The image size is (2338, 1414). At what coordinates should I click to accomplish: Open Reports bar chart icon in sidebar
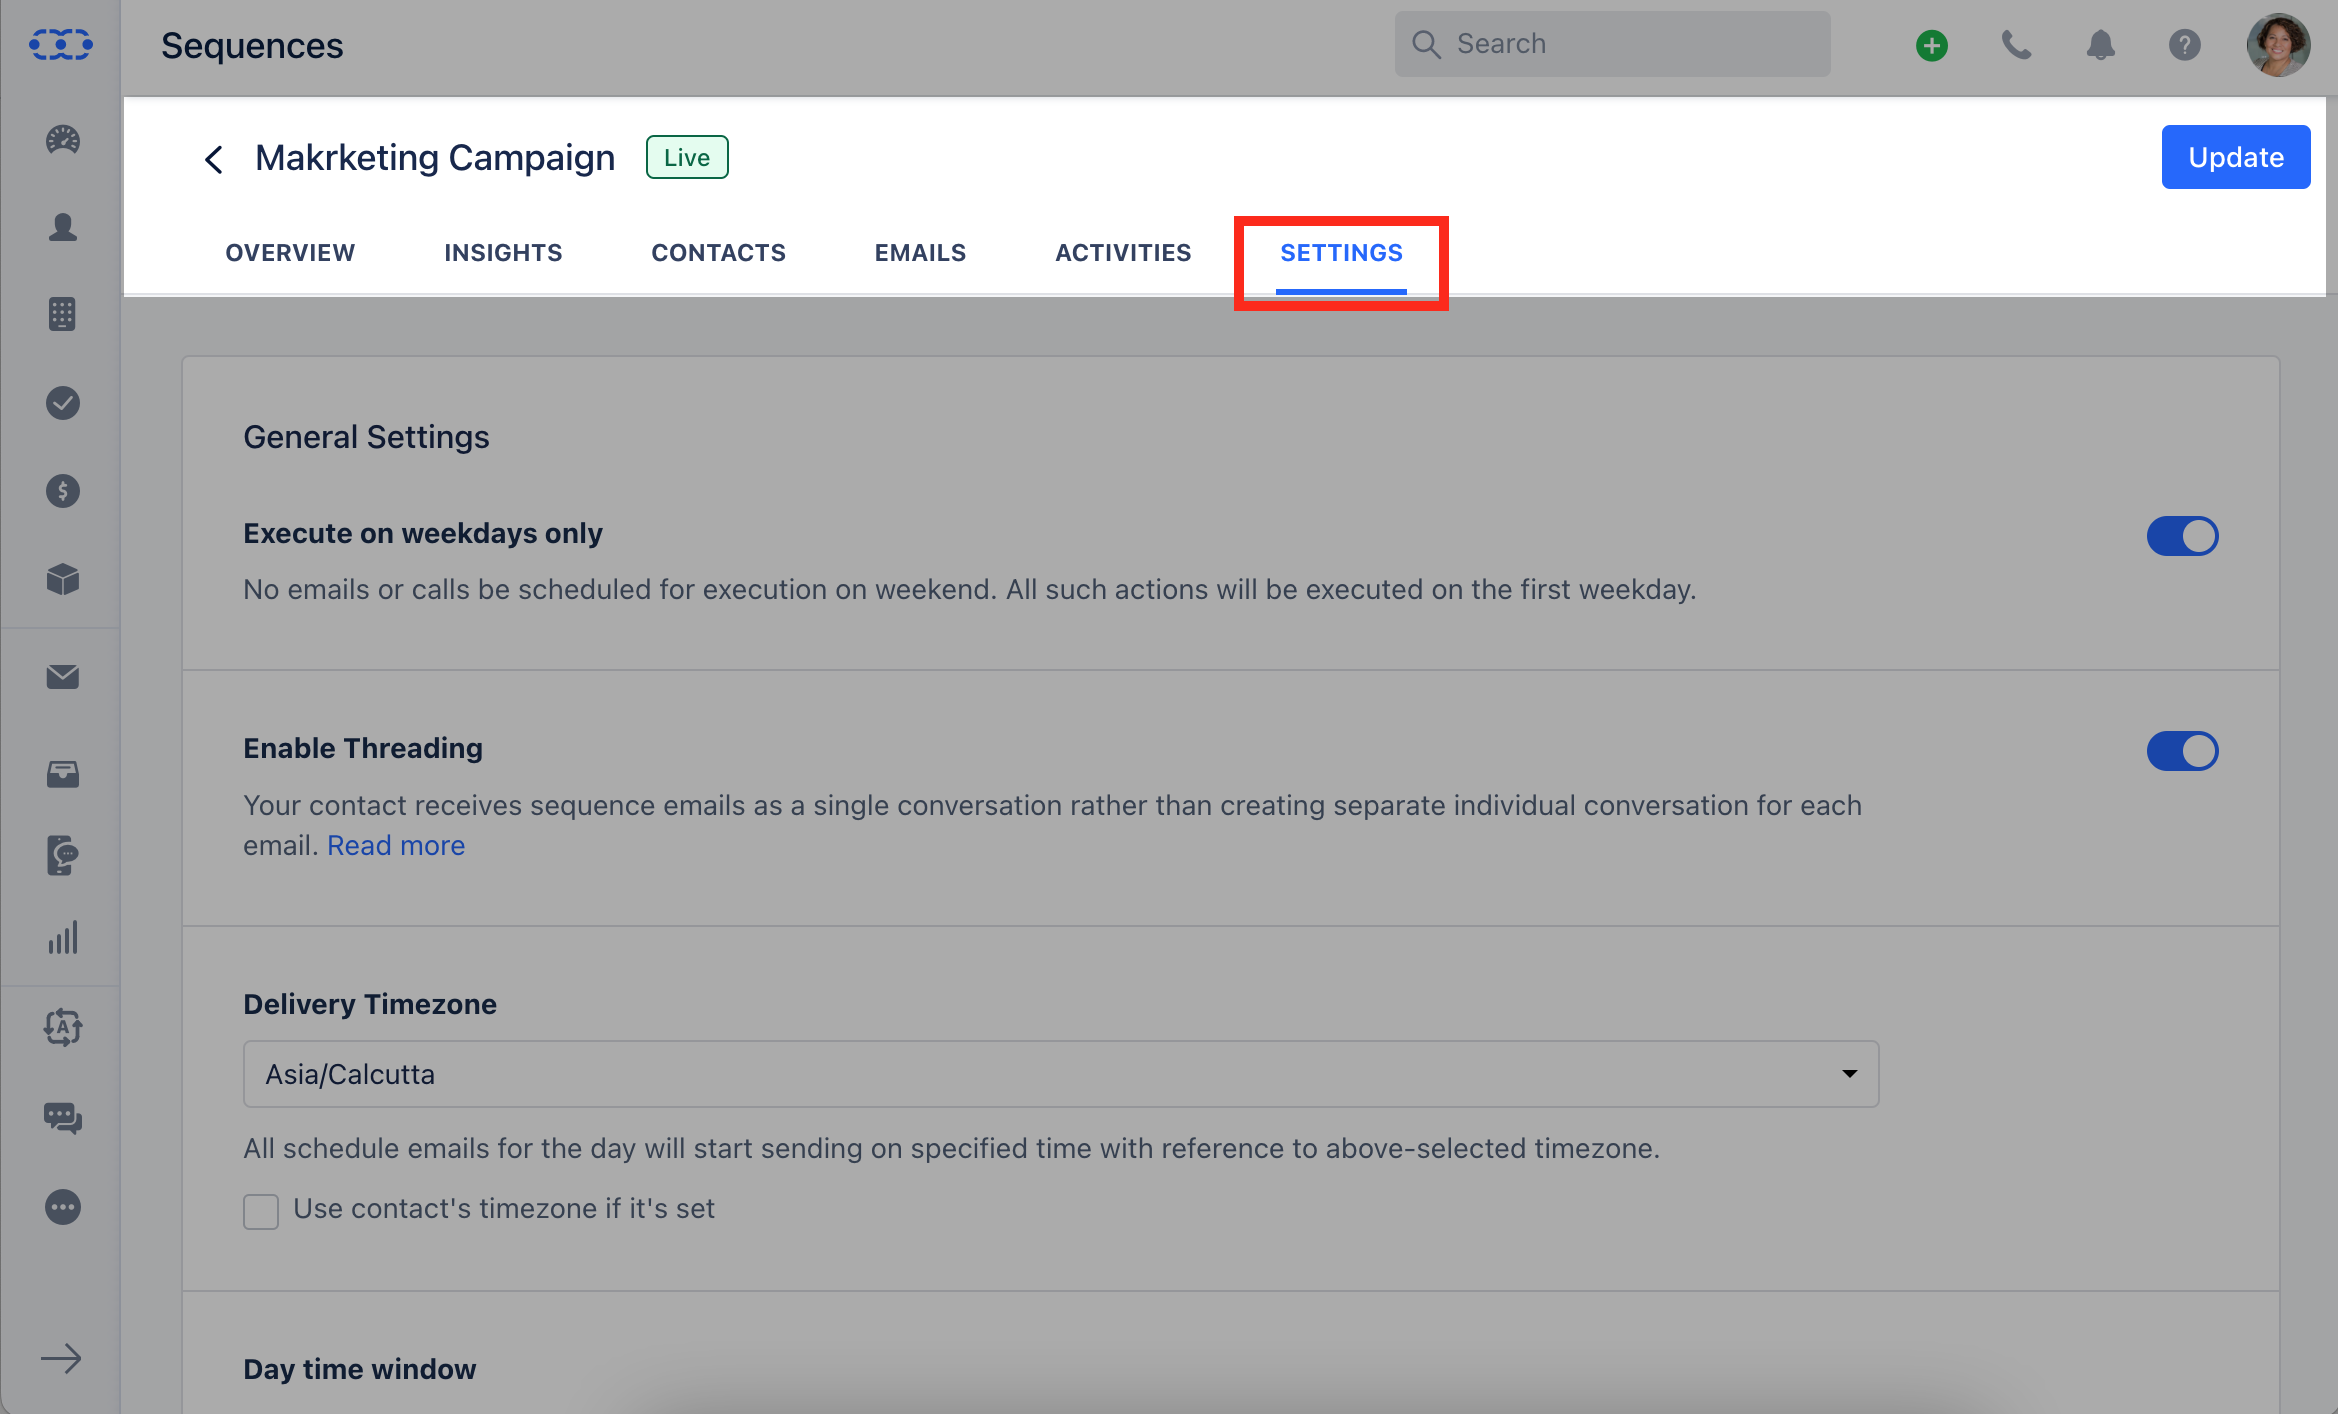click(x=63, y=939)
